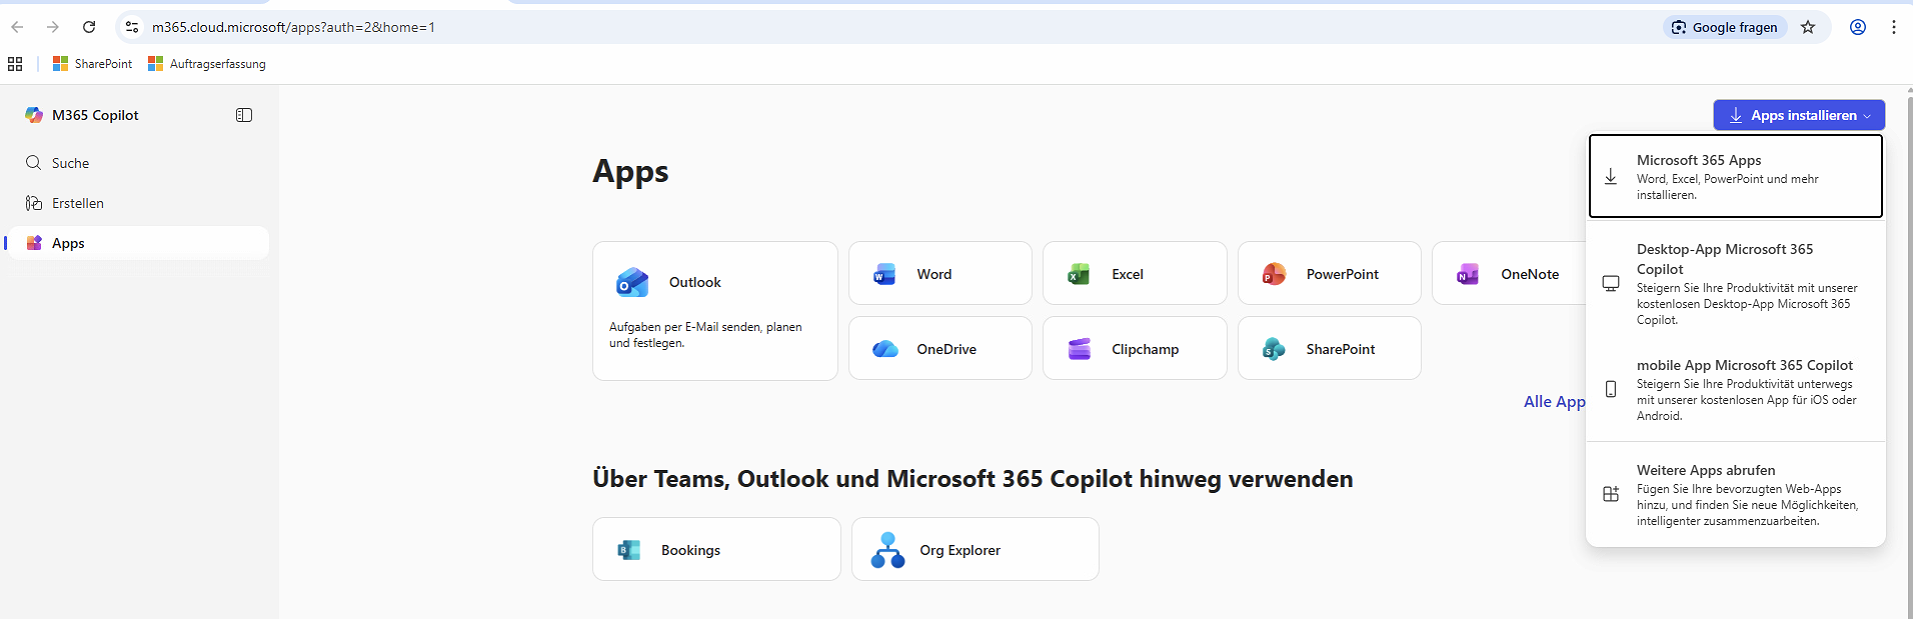The image size is (1913, 619).
Task: Open PowerPoint from the apps list
Action: (x=1328, y=274)
